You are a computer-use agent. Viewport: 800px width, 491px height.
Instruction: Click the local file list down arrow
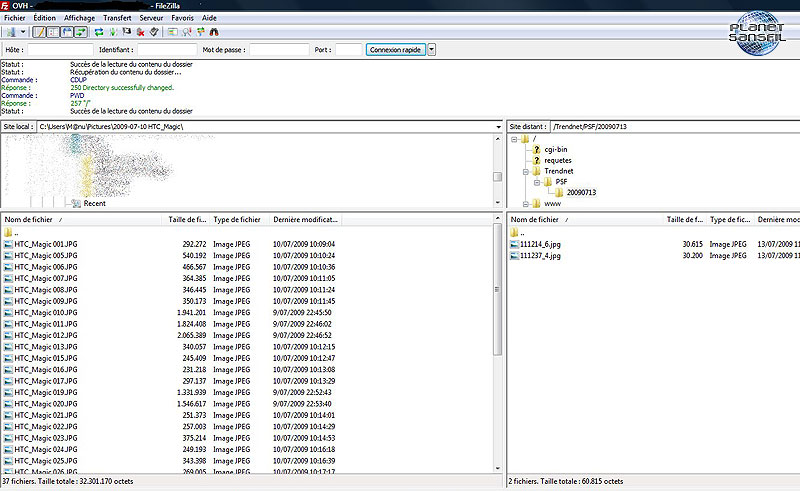click(x=497, y=468)
